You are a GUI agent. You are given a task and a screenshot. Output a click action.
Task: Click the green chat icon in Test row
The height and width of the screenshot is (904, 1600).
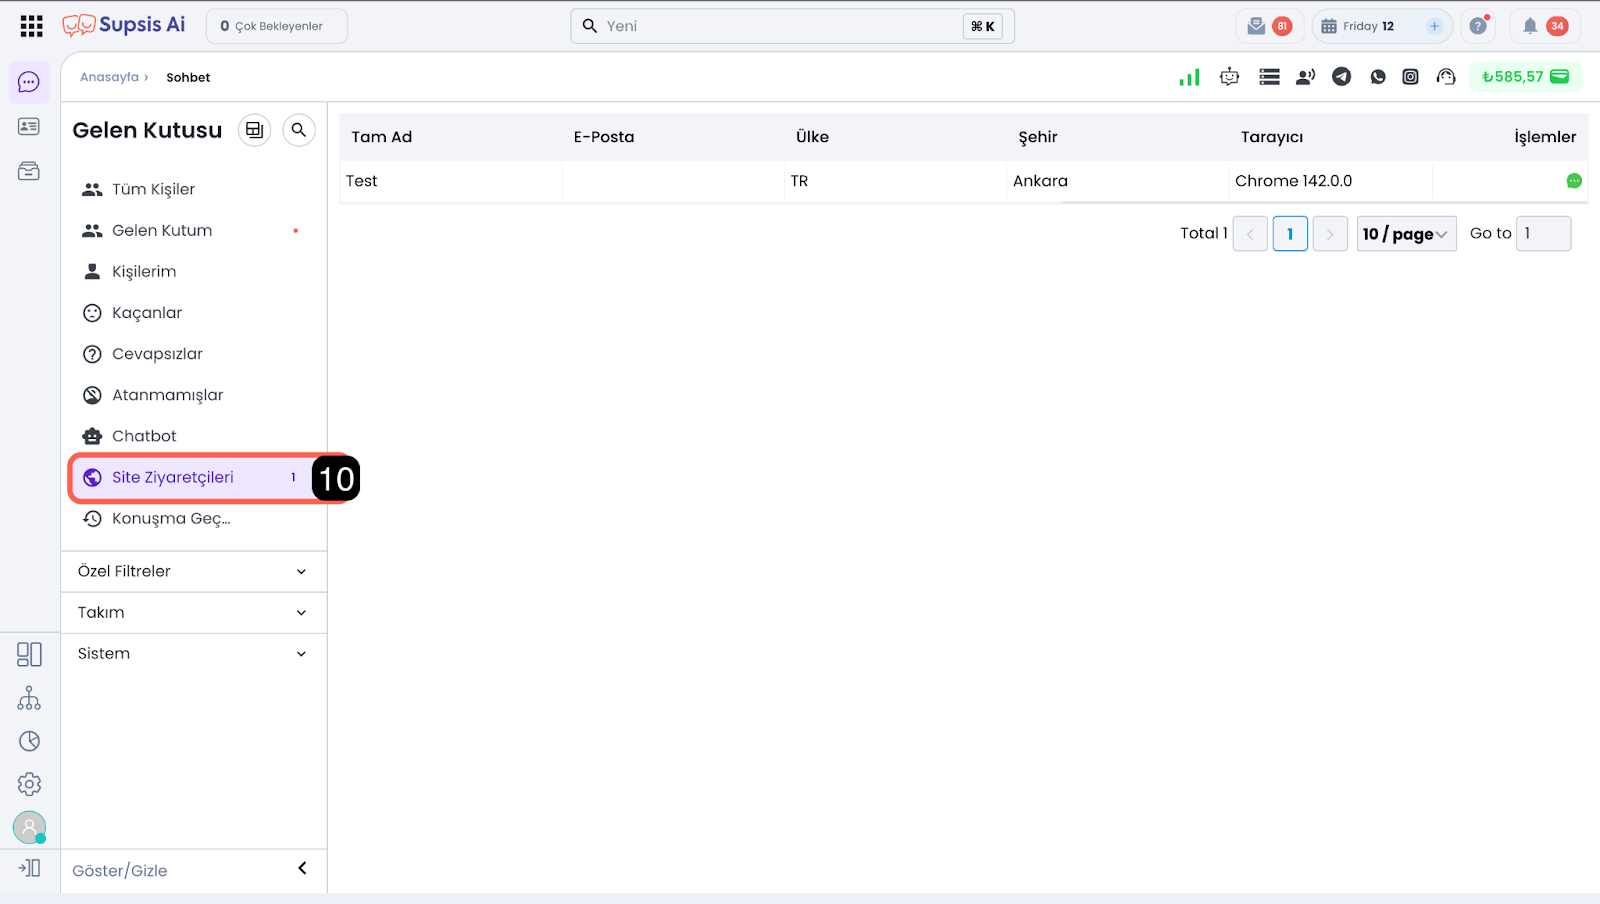click(1573, 181)
